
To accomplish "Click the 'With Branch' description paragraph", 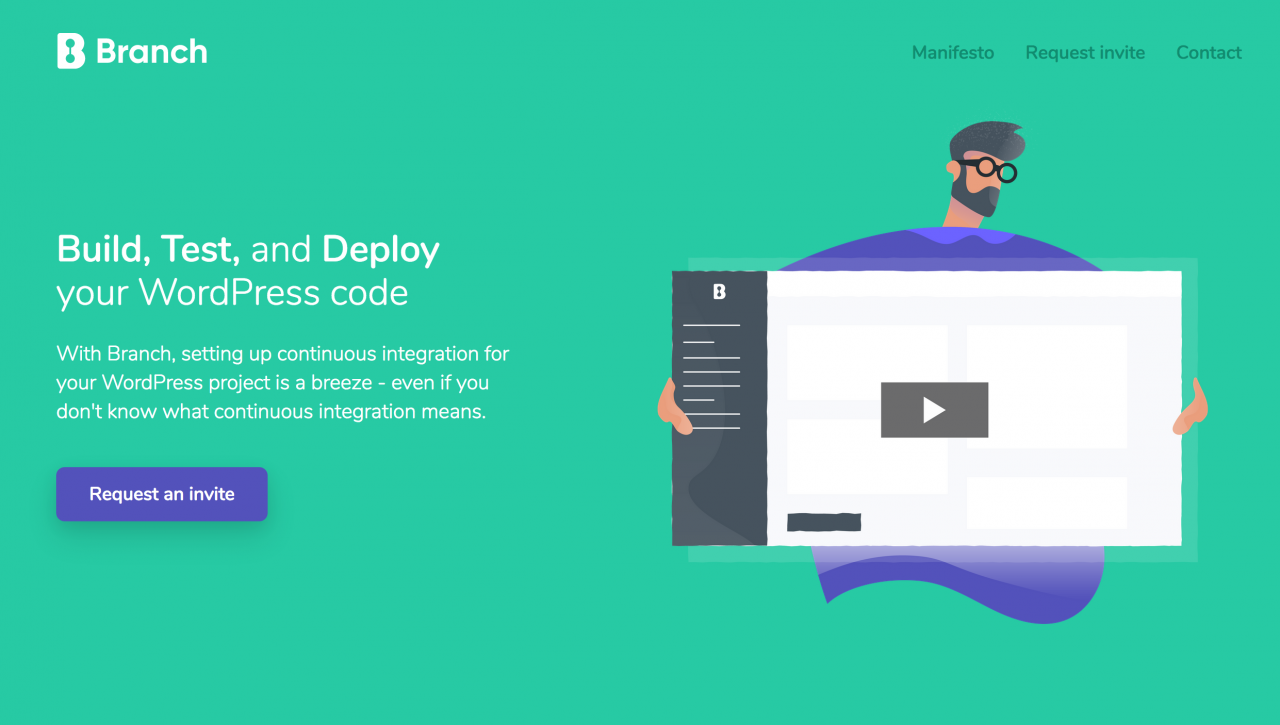I will (x=283, y=383).
